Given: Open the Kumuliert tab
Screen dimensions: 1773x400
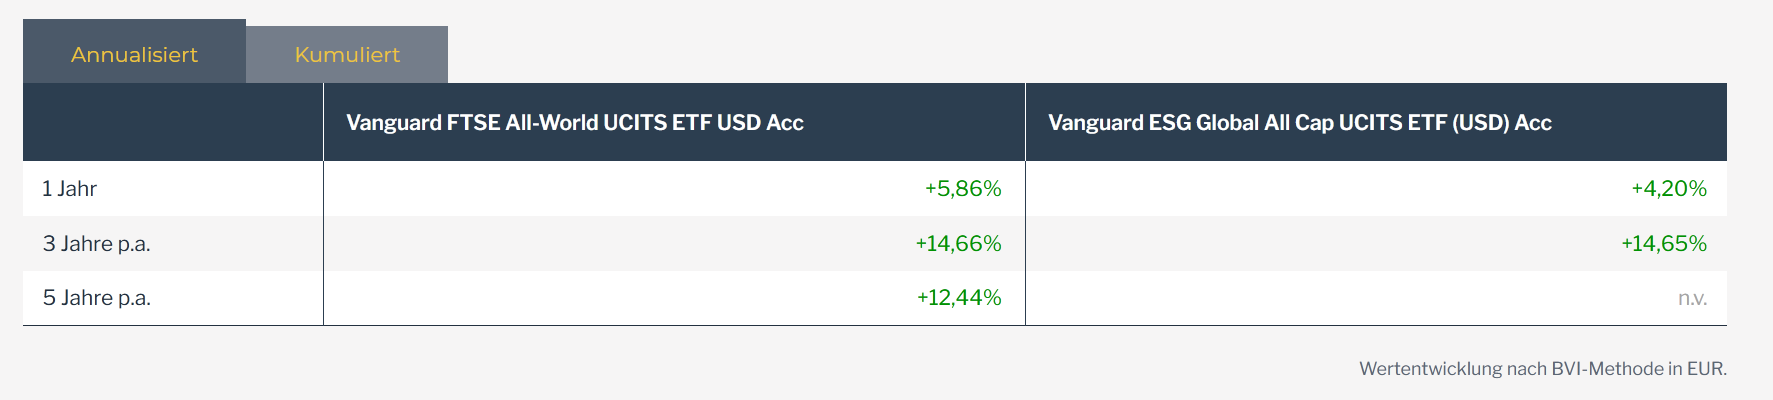Looking at the screenshot, I should (347, 55).
